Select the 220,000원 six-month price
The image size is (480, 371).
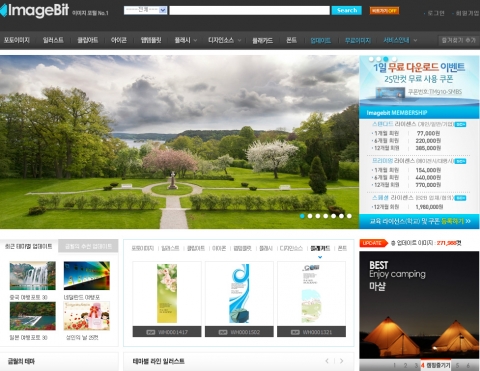[428, 141]
